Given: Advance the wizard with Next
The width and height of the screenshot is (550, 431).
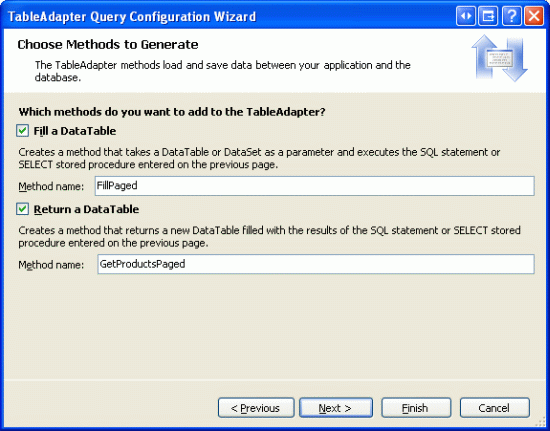Looking at the screenshot, I should point(336,408).
